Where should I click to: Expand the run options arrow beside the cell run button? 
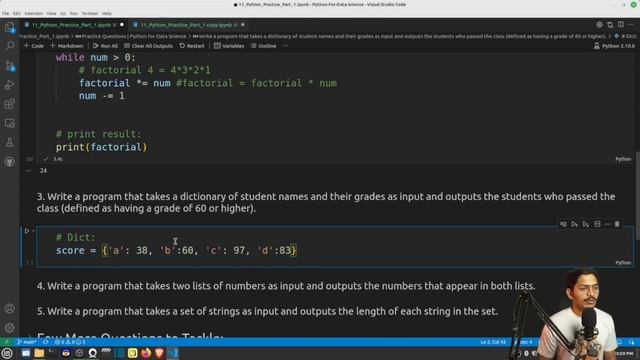point(33,231)
